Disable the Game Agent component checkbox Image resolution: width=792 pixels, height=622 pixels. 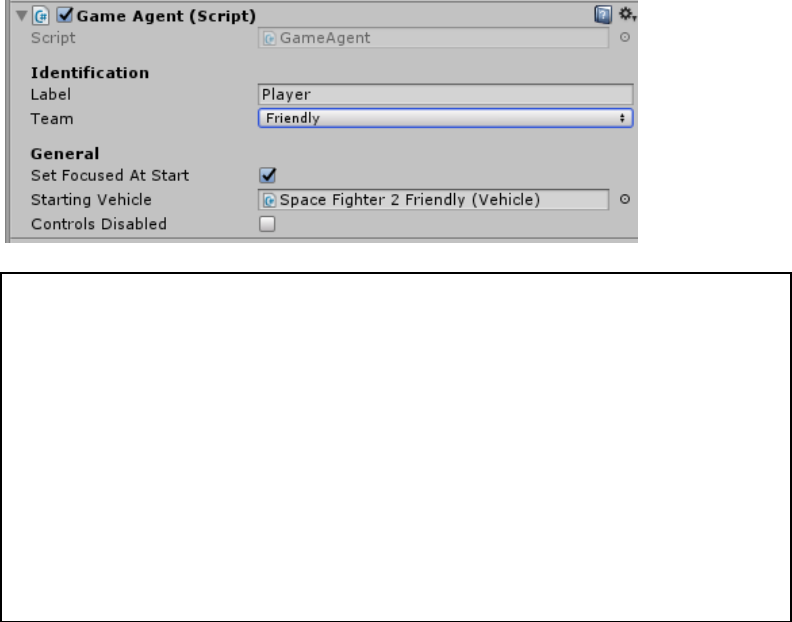[65, 15]
